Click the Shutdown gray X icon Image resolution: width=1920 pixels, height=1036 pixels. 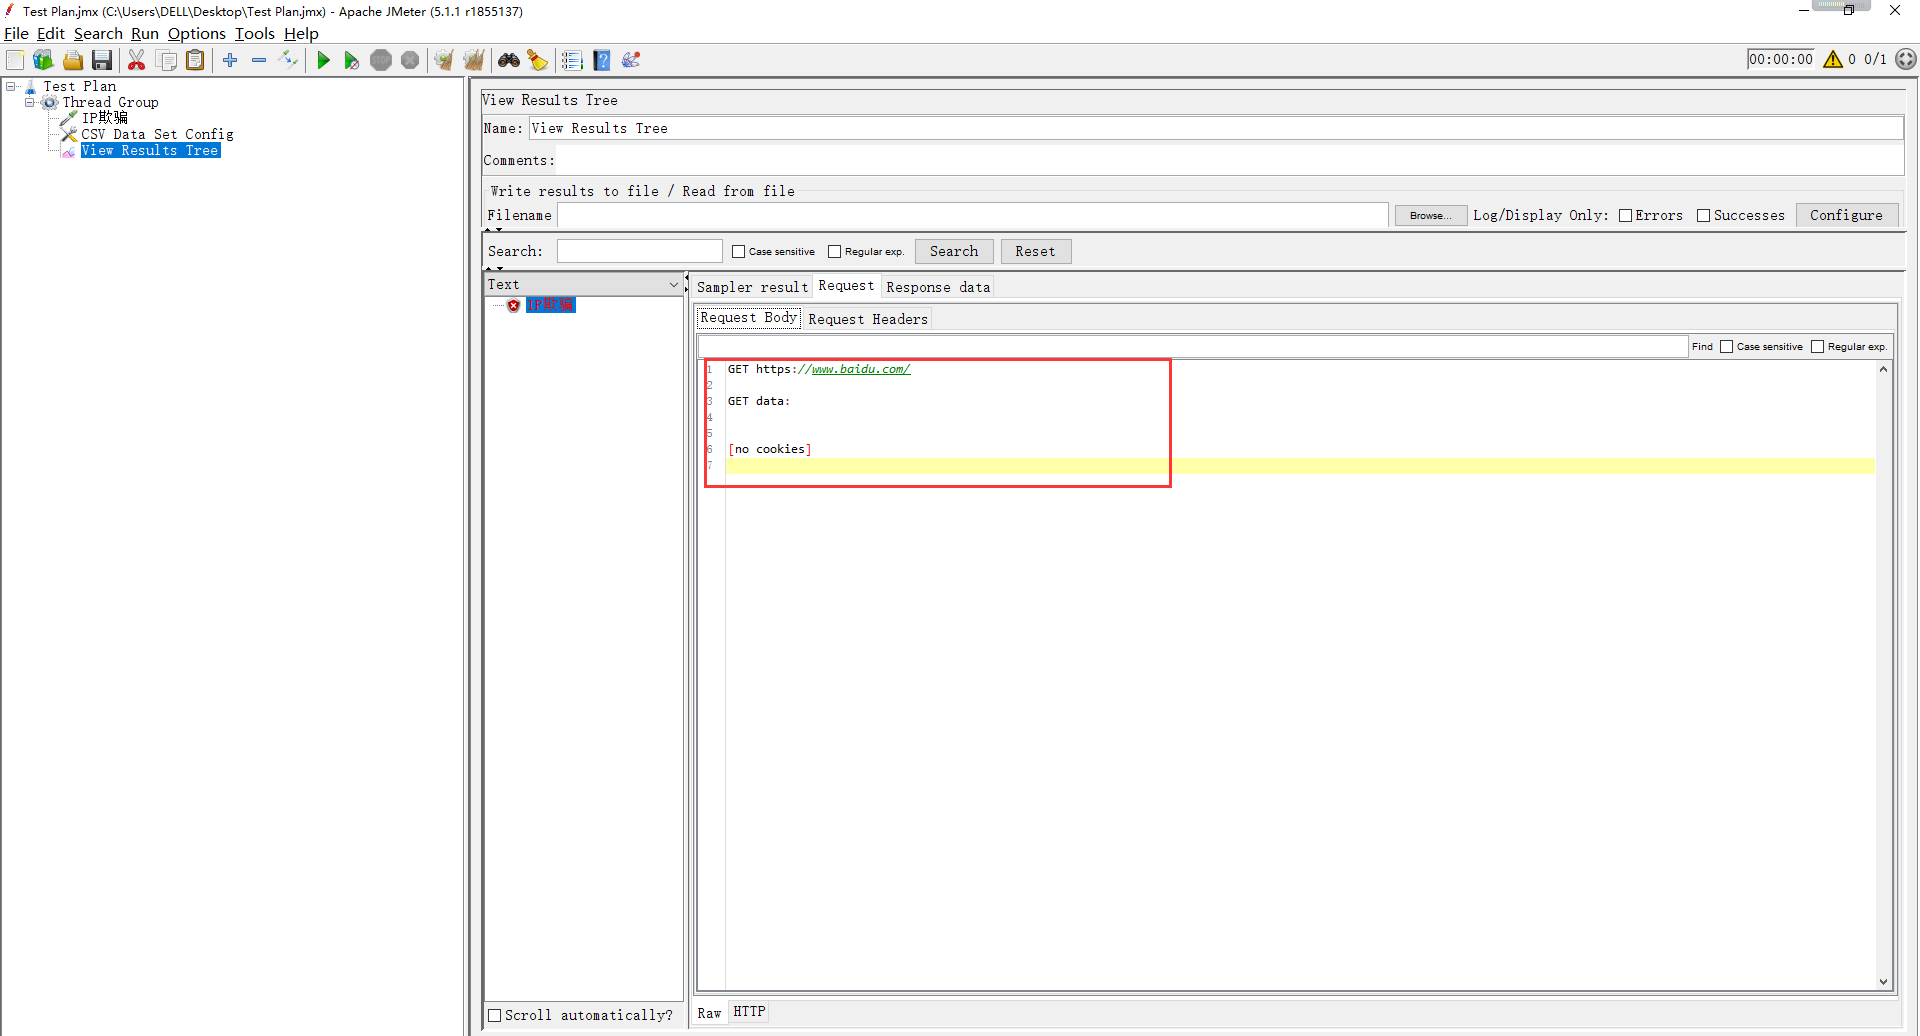click(x=410, y=60)
